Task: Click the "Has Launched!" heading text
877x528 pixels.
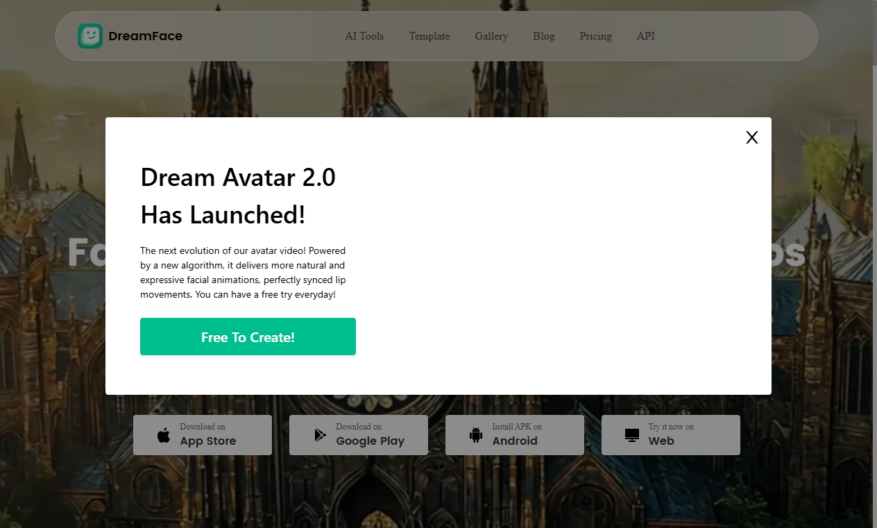Action: [x=223, y=215]
